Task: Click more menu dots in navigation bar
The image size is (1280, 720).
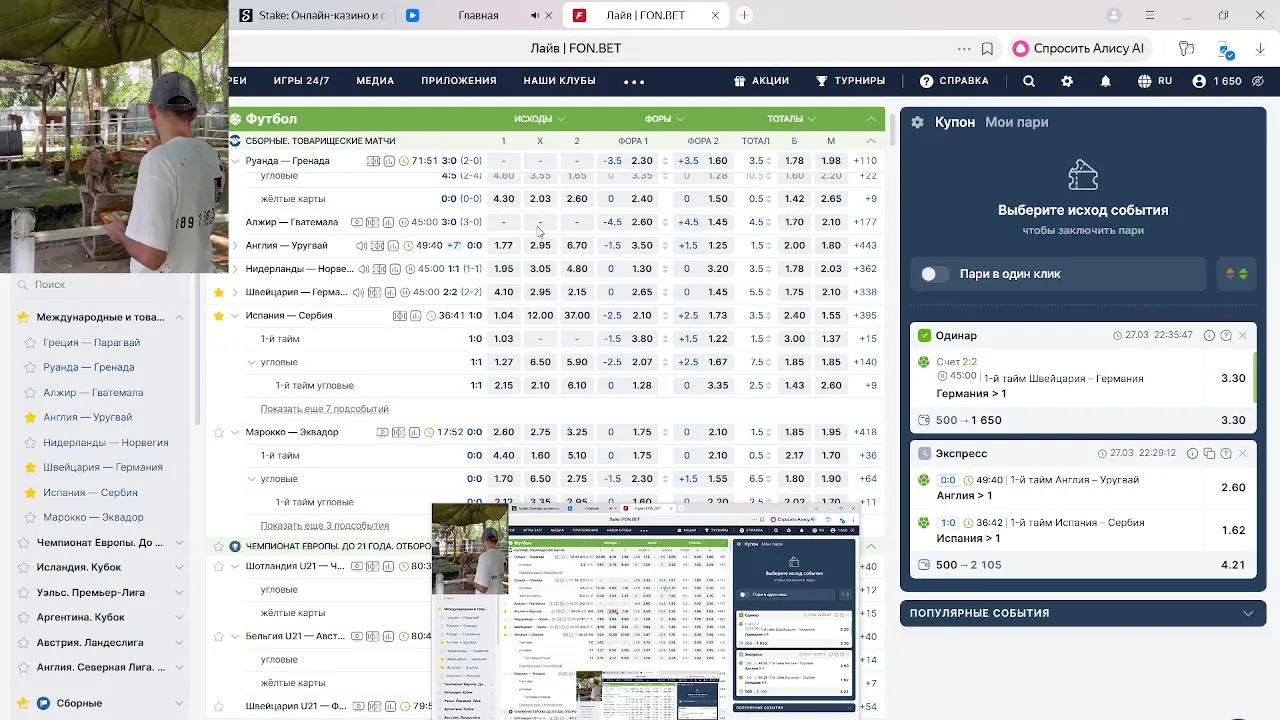Action: pyautogui.click(x=634, y=81)
